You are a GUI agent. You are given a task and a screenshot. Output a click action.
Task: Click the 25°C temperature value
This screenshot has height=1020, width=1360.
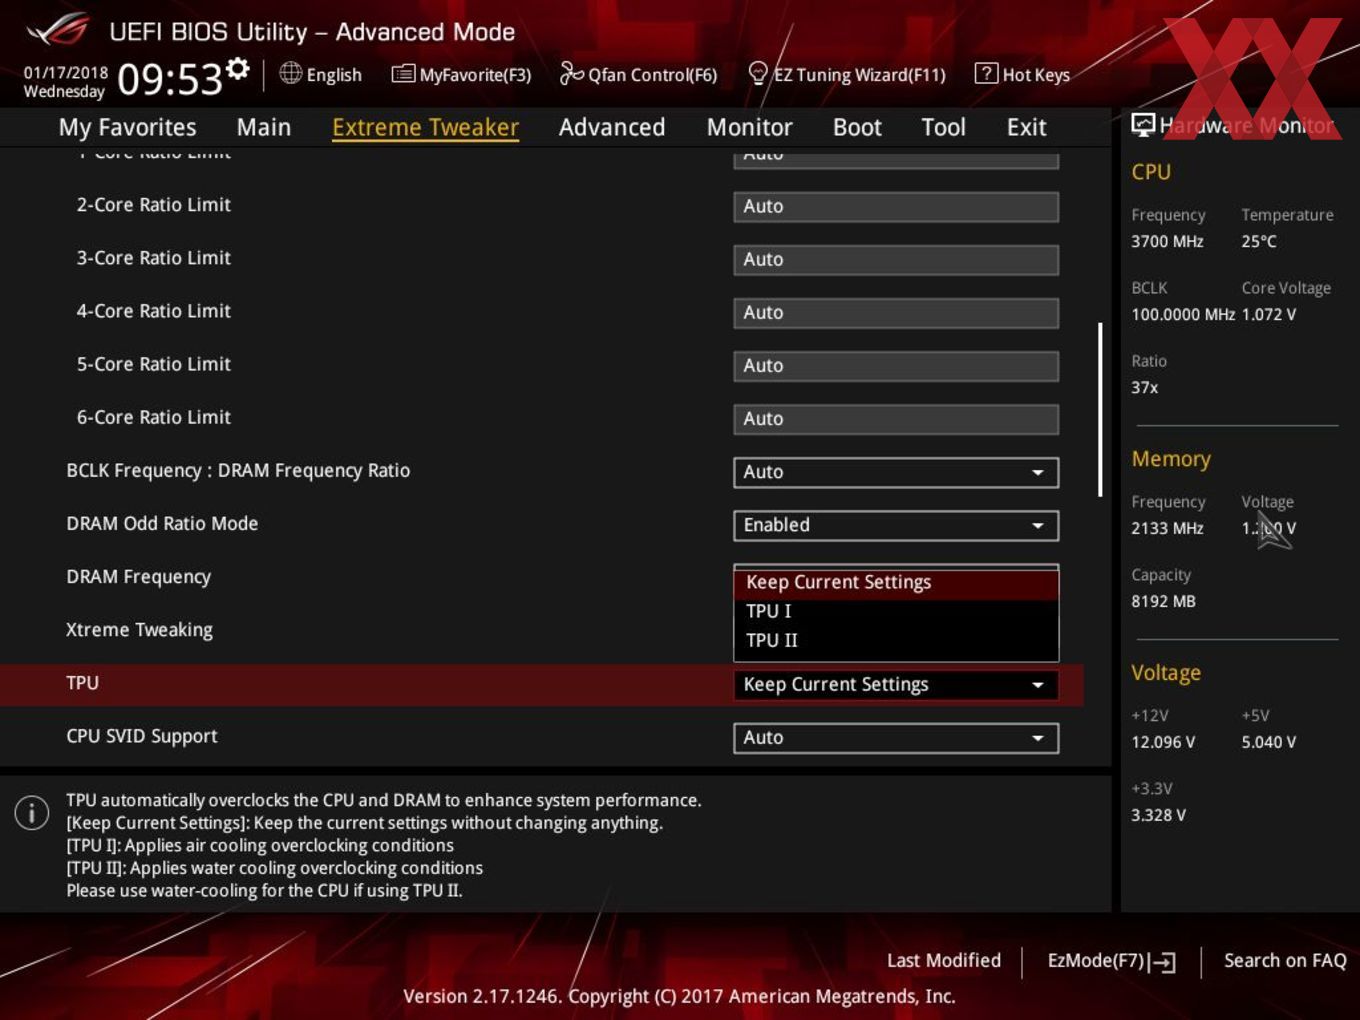click(x=1258, y=241)
